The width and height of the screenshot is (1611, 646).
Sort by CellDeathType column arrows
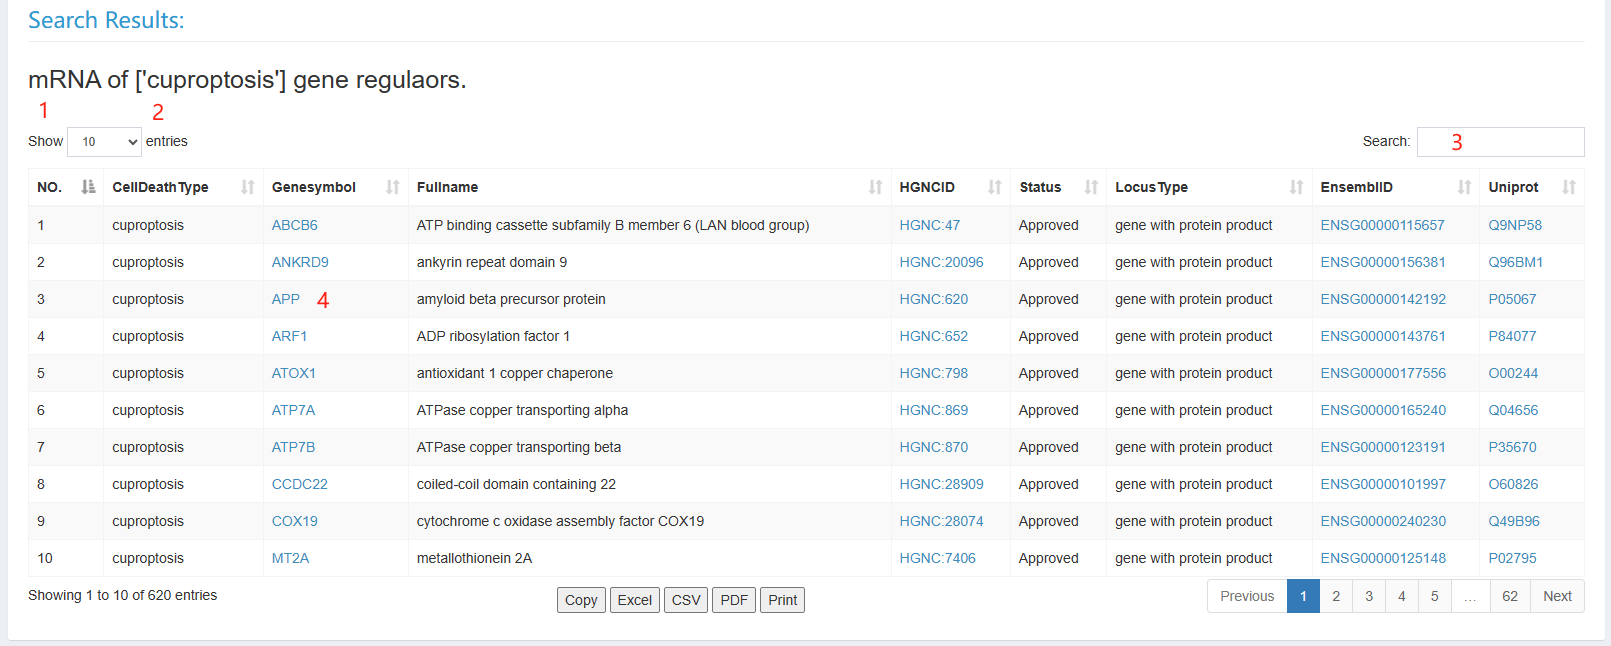pos(248,187)
